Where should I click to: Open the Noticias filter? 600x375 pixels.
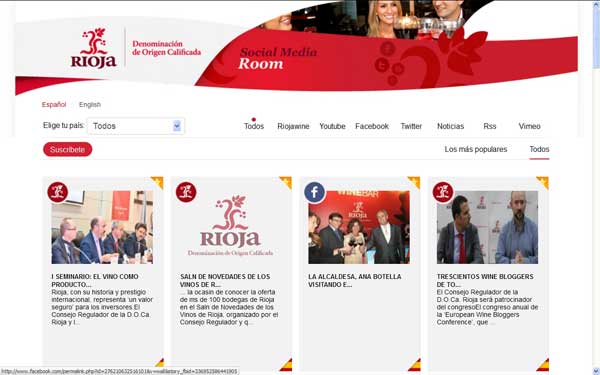[450, 126]
